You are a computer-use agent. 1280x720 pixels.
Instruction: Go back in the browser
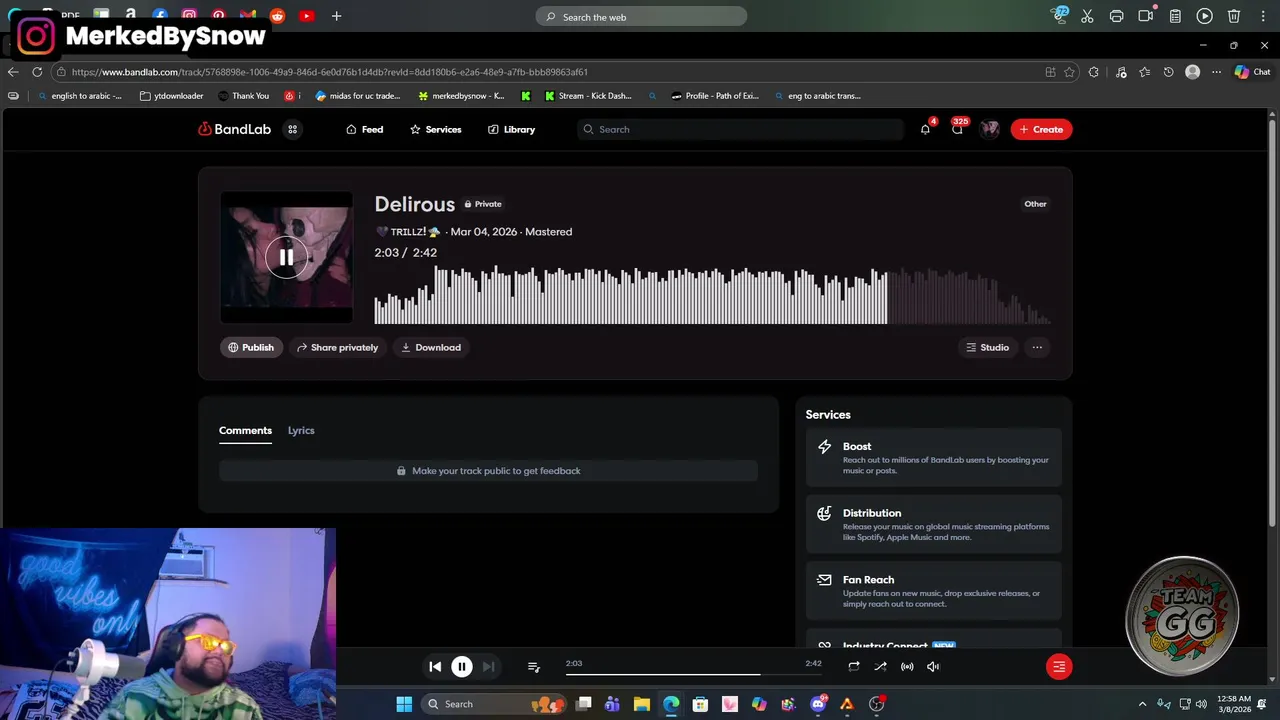[x=13, y=72]
